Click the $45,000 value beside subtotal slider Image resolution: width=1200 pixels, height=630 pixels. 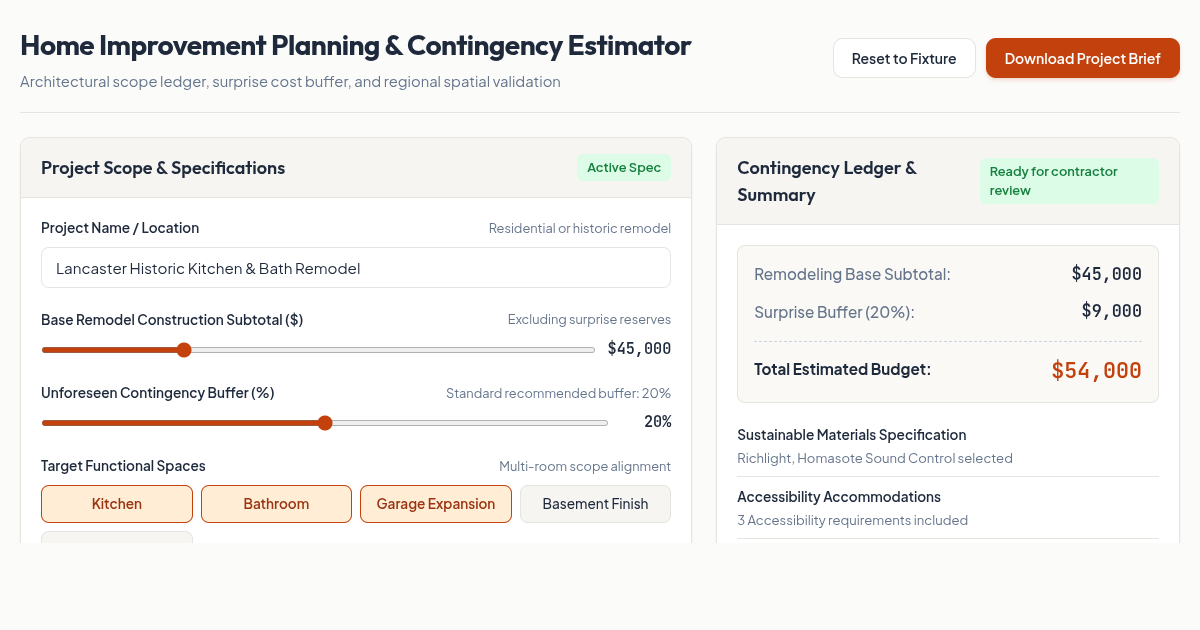(x=639, y=349)
